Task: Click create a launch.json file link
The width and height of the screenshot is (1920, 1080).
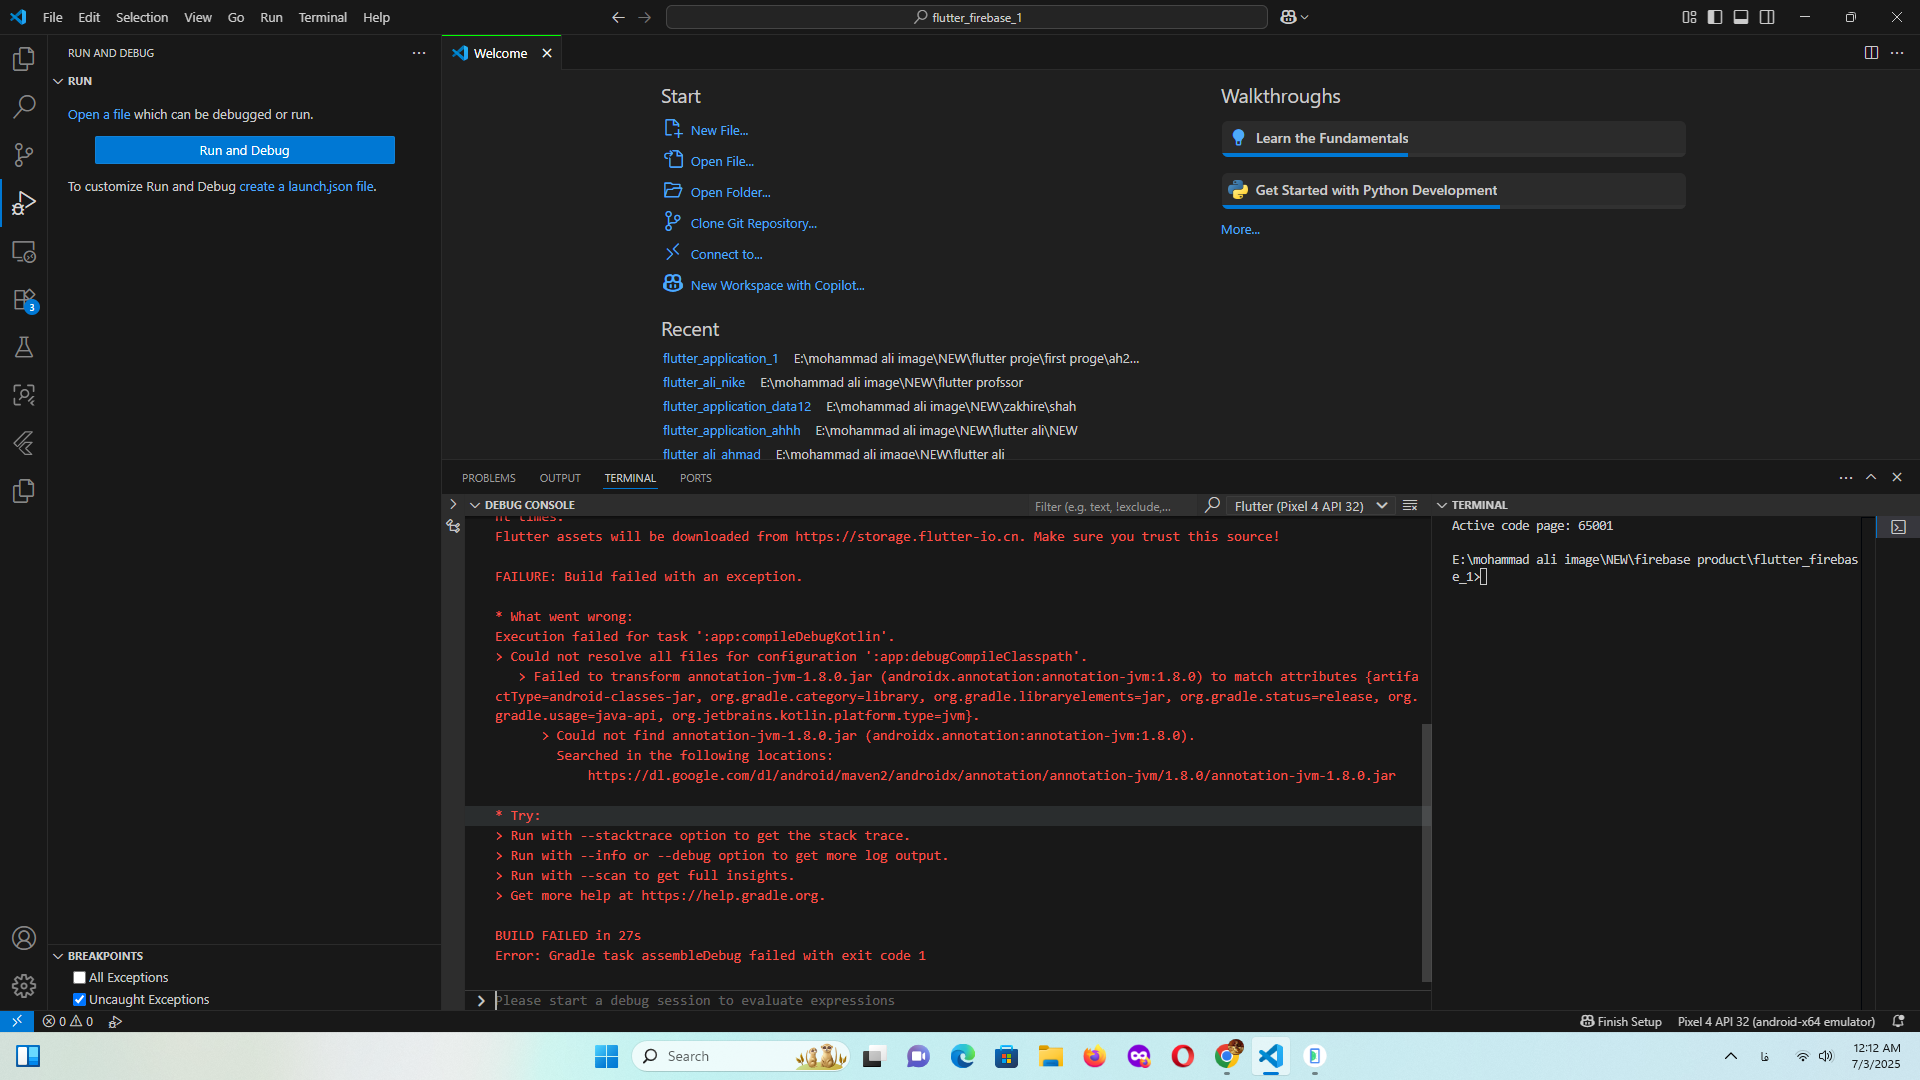Action: pos(307,186)
